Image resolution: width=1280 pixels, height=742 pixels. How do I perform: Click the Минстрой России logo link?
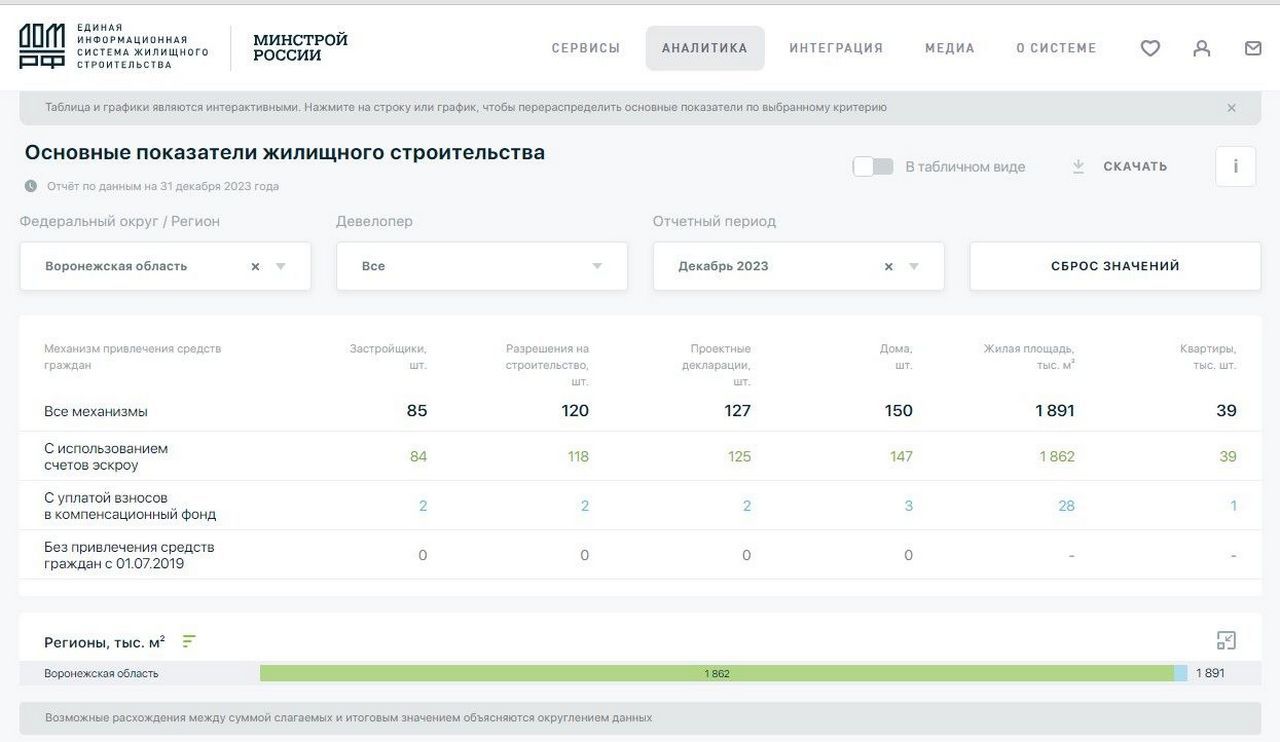coord(300,48)
